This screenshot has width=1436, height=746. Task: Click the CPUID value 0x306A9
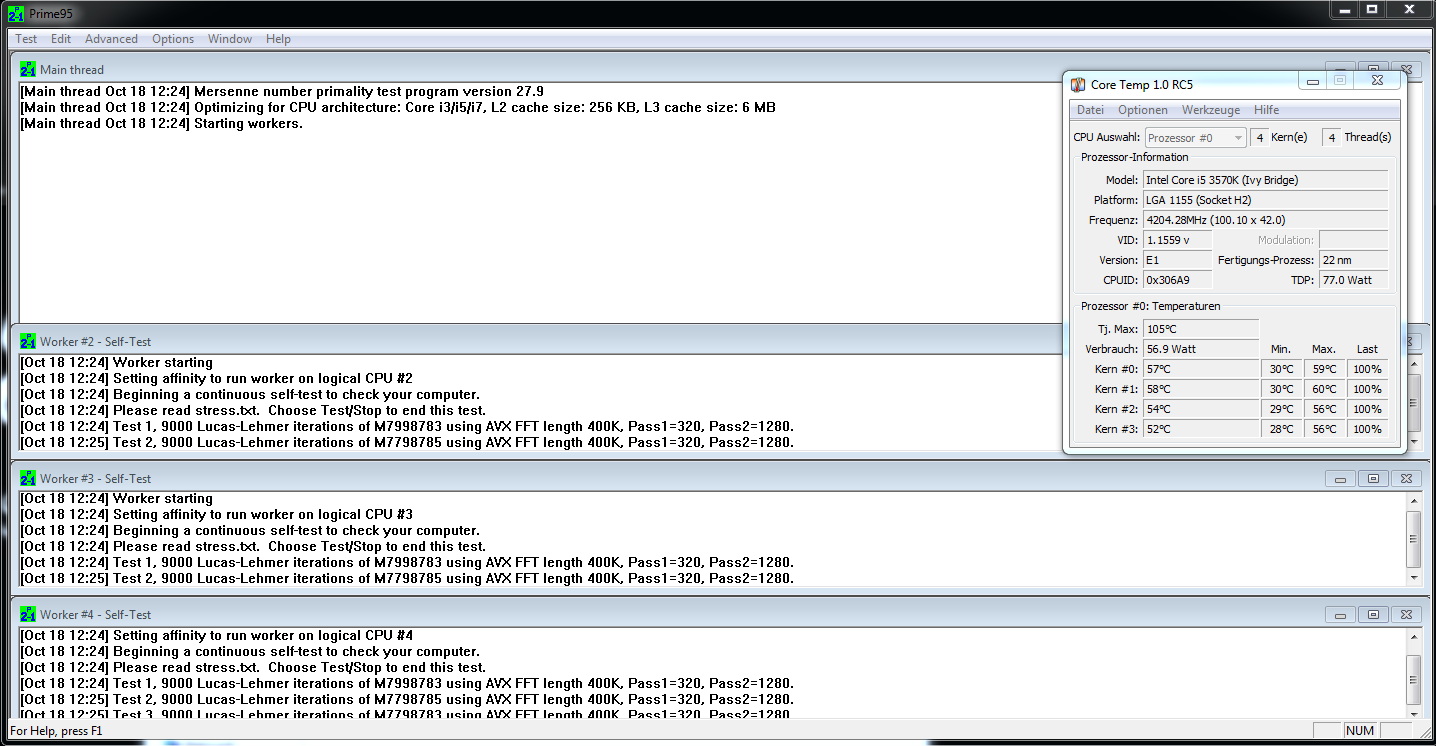click(1177, 280)
